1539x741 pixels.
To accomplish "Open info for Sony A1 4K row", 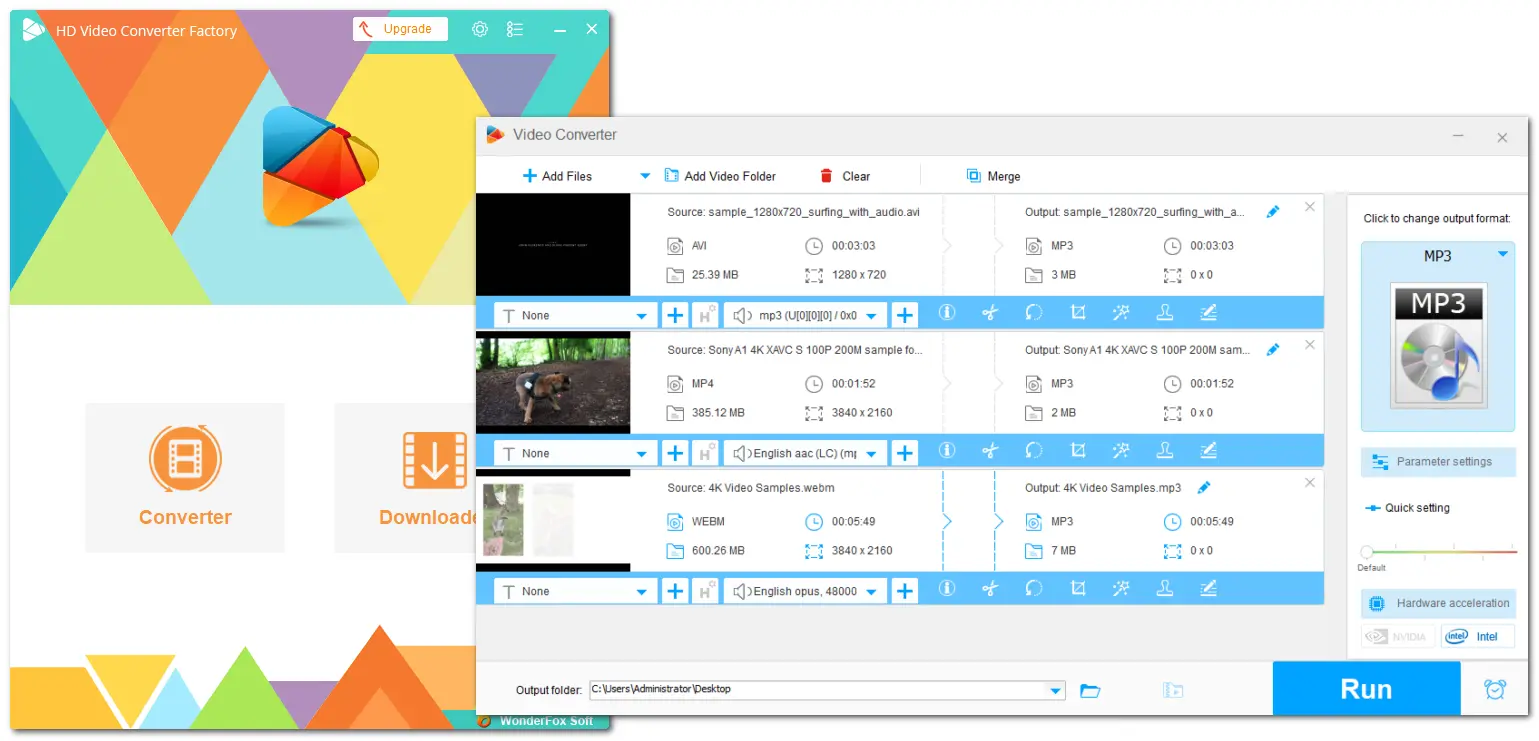I will 946,452.
